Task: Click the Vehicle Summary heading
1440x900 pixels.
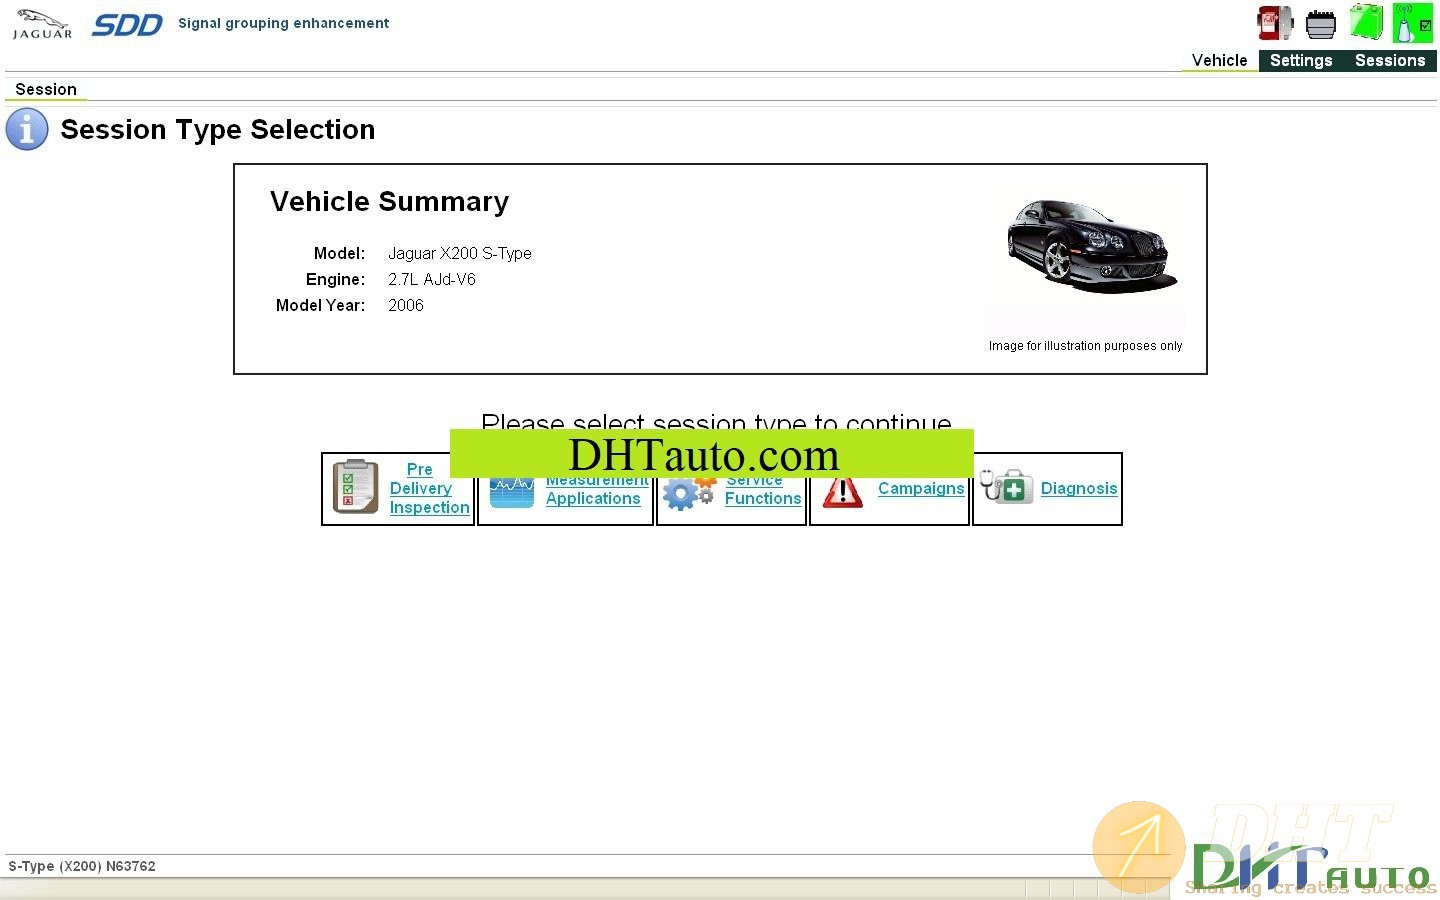Action: [x=389, y=202]
